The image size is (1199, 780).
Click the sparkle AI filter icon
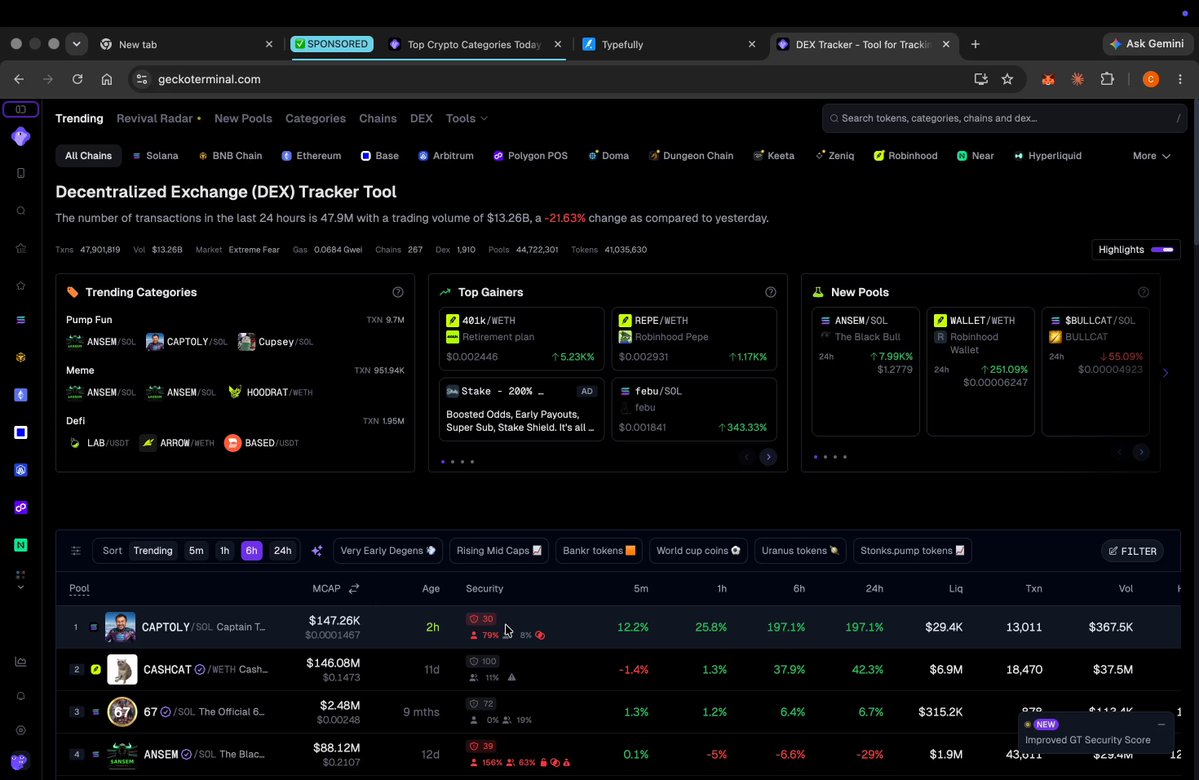317,551
